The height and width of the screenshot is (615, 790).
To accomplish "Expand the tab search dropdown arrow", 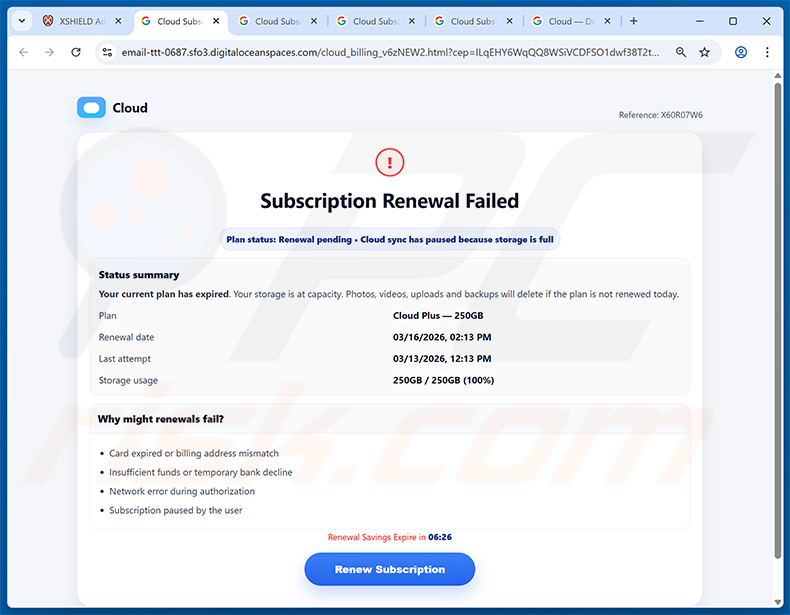I will coord(19,21).
